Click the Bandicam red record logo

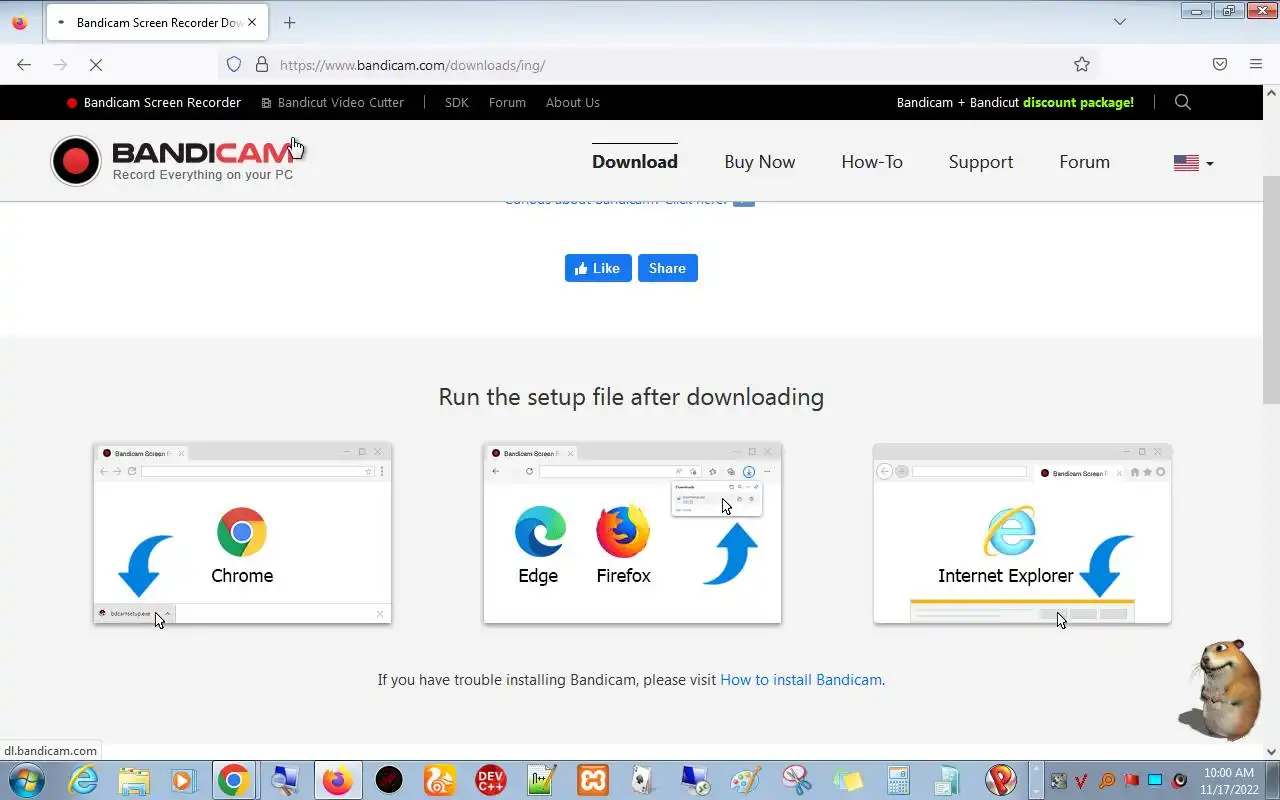(76, 162)
